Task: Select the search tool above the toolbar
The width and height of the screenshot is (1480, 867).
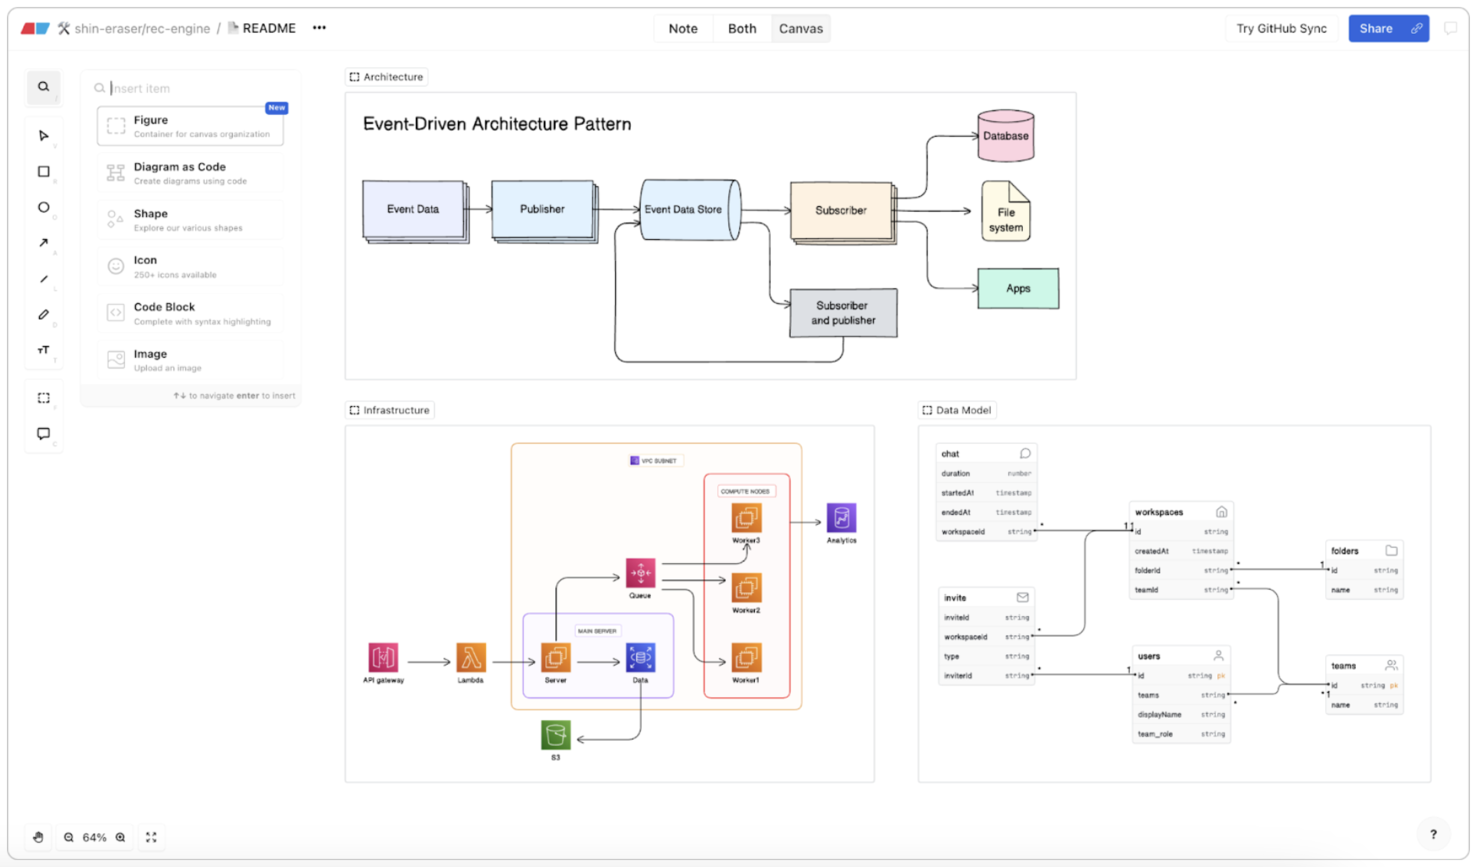Action: click(43, 87)
